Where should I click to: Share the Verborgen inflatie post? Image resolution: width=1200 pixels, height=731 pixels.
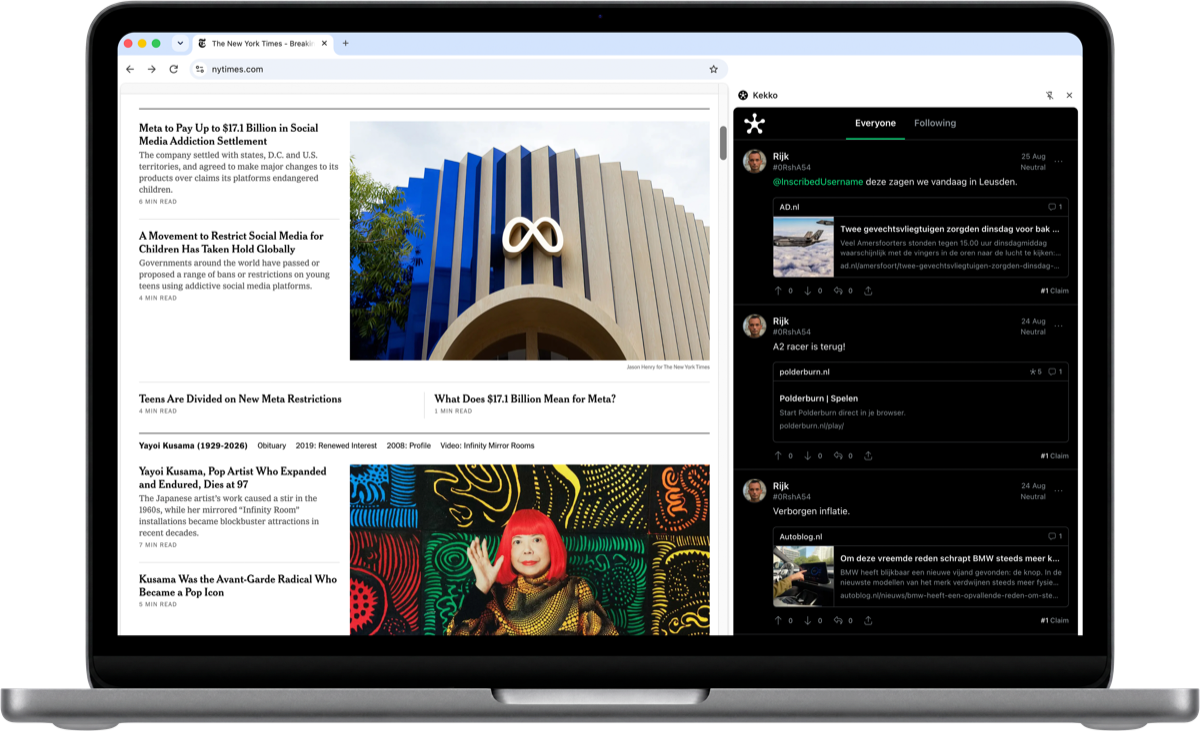coord(868,621)
